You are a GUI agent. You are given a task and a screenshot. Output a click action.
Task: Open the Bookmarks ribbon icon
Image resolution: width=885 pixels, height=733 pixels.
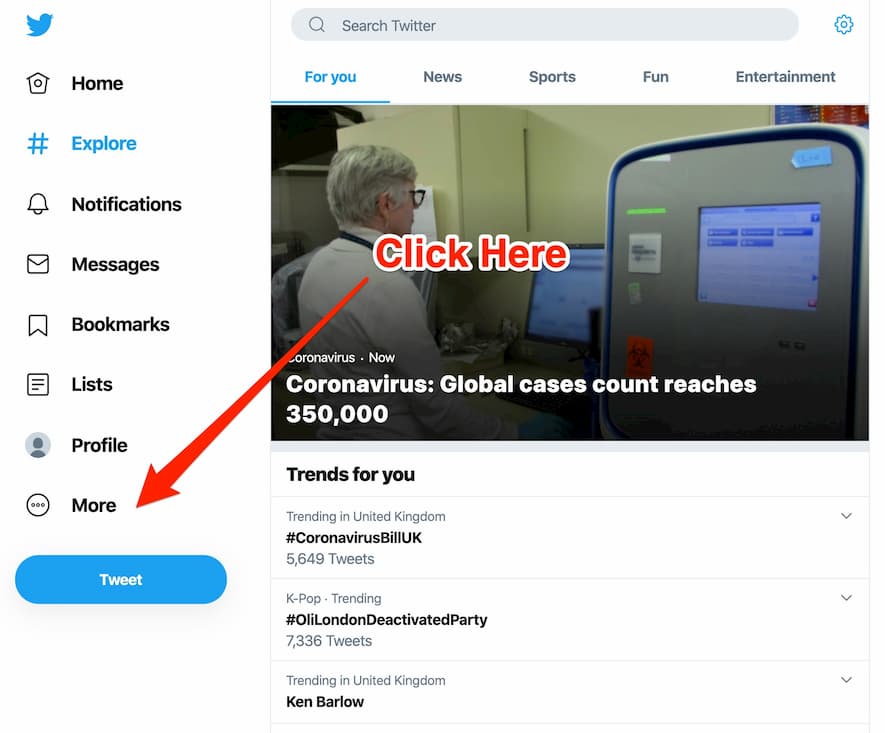point(38,325)
